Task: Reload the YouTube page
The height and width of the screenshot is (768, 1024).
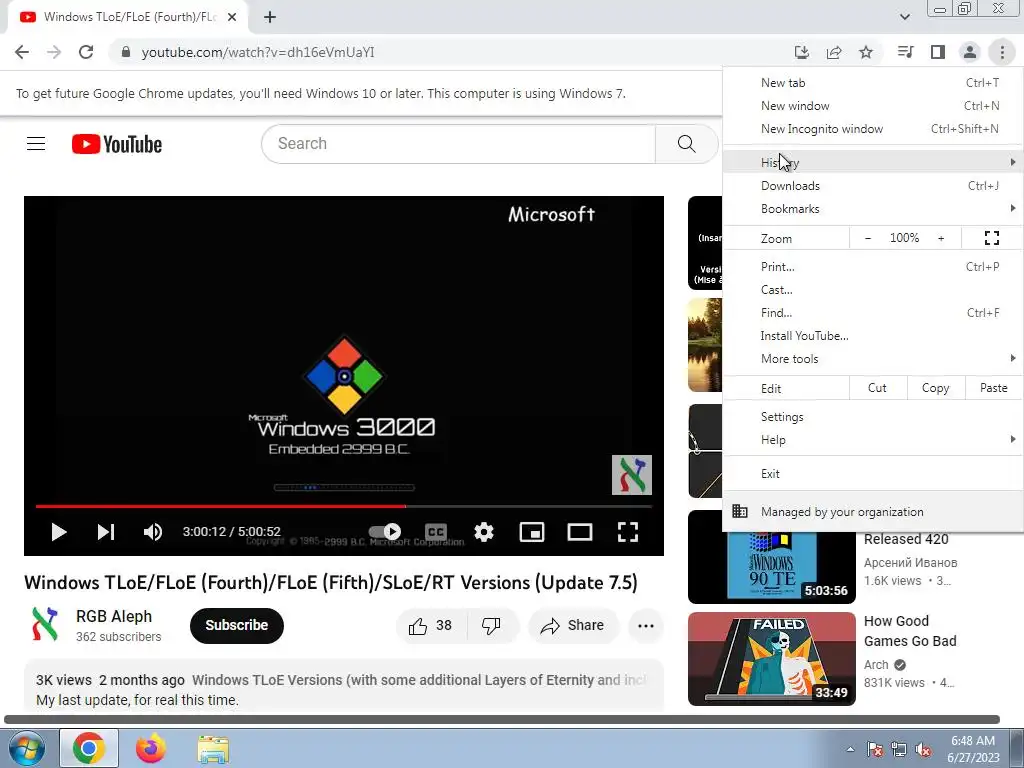Action: 86,52
